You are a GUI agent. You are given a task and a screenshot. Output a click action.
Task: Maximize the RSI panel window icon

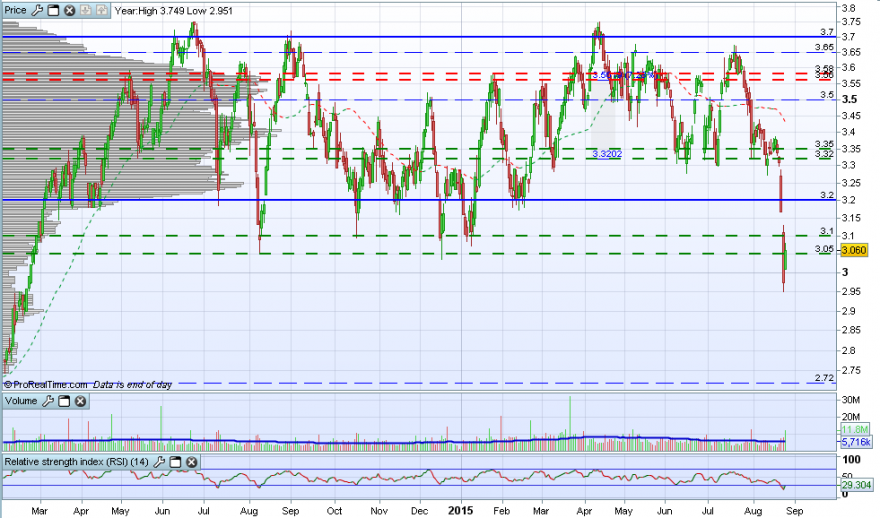(x=175, y=462)
